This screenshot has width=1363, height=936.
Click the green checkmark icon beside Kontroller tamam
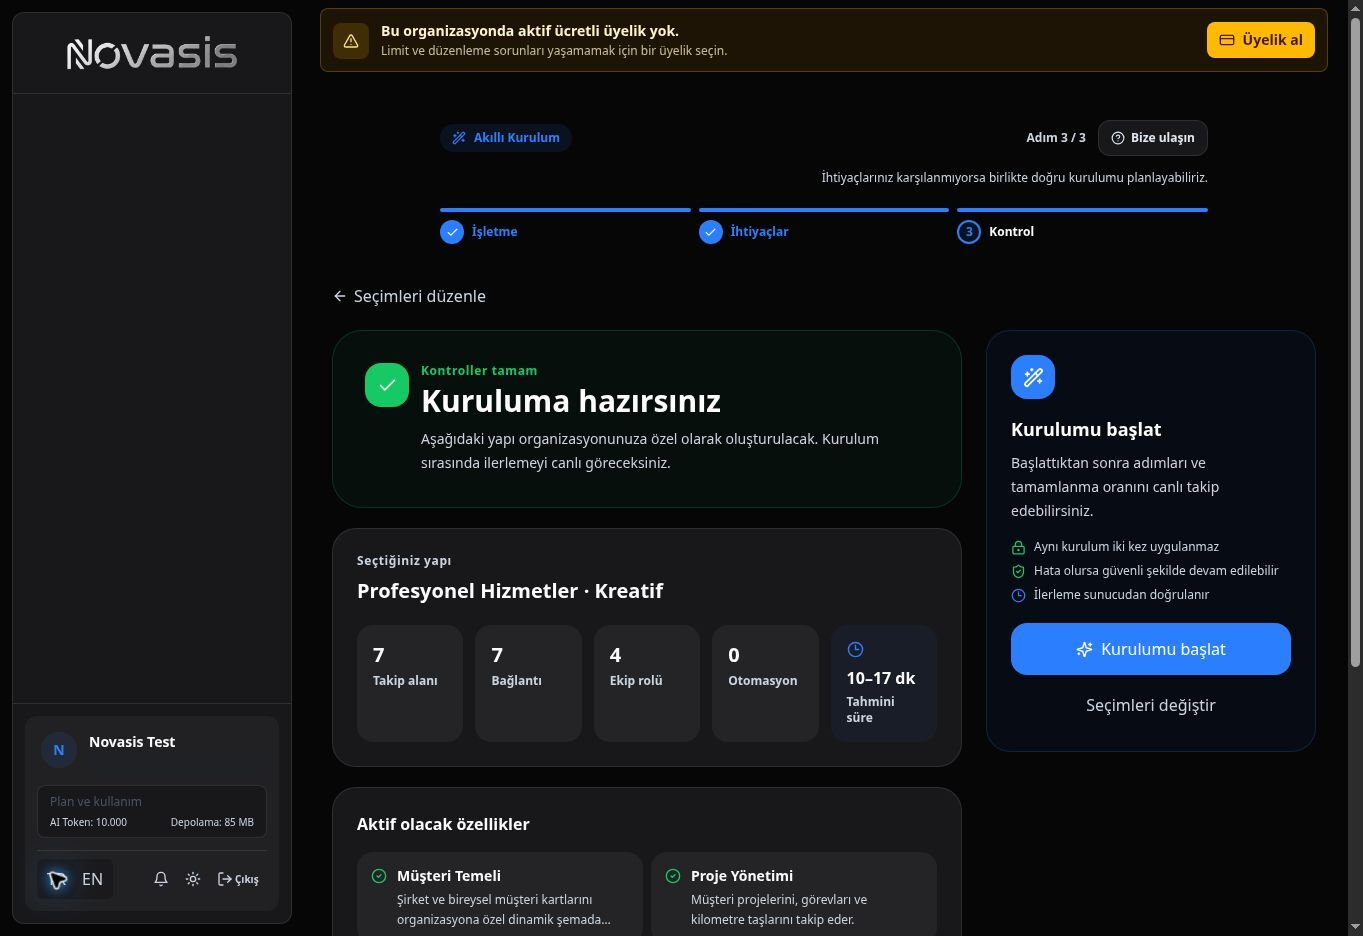[387, 385]
